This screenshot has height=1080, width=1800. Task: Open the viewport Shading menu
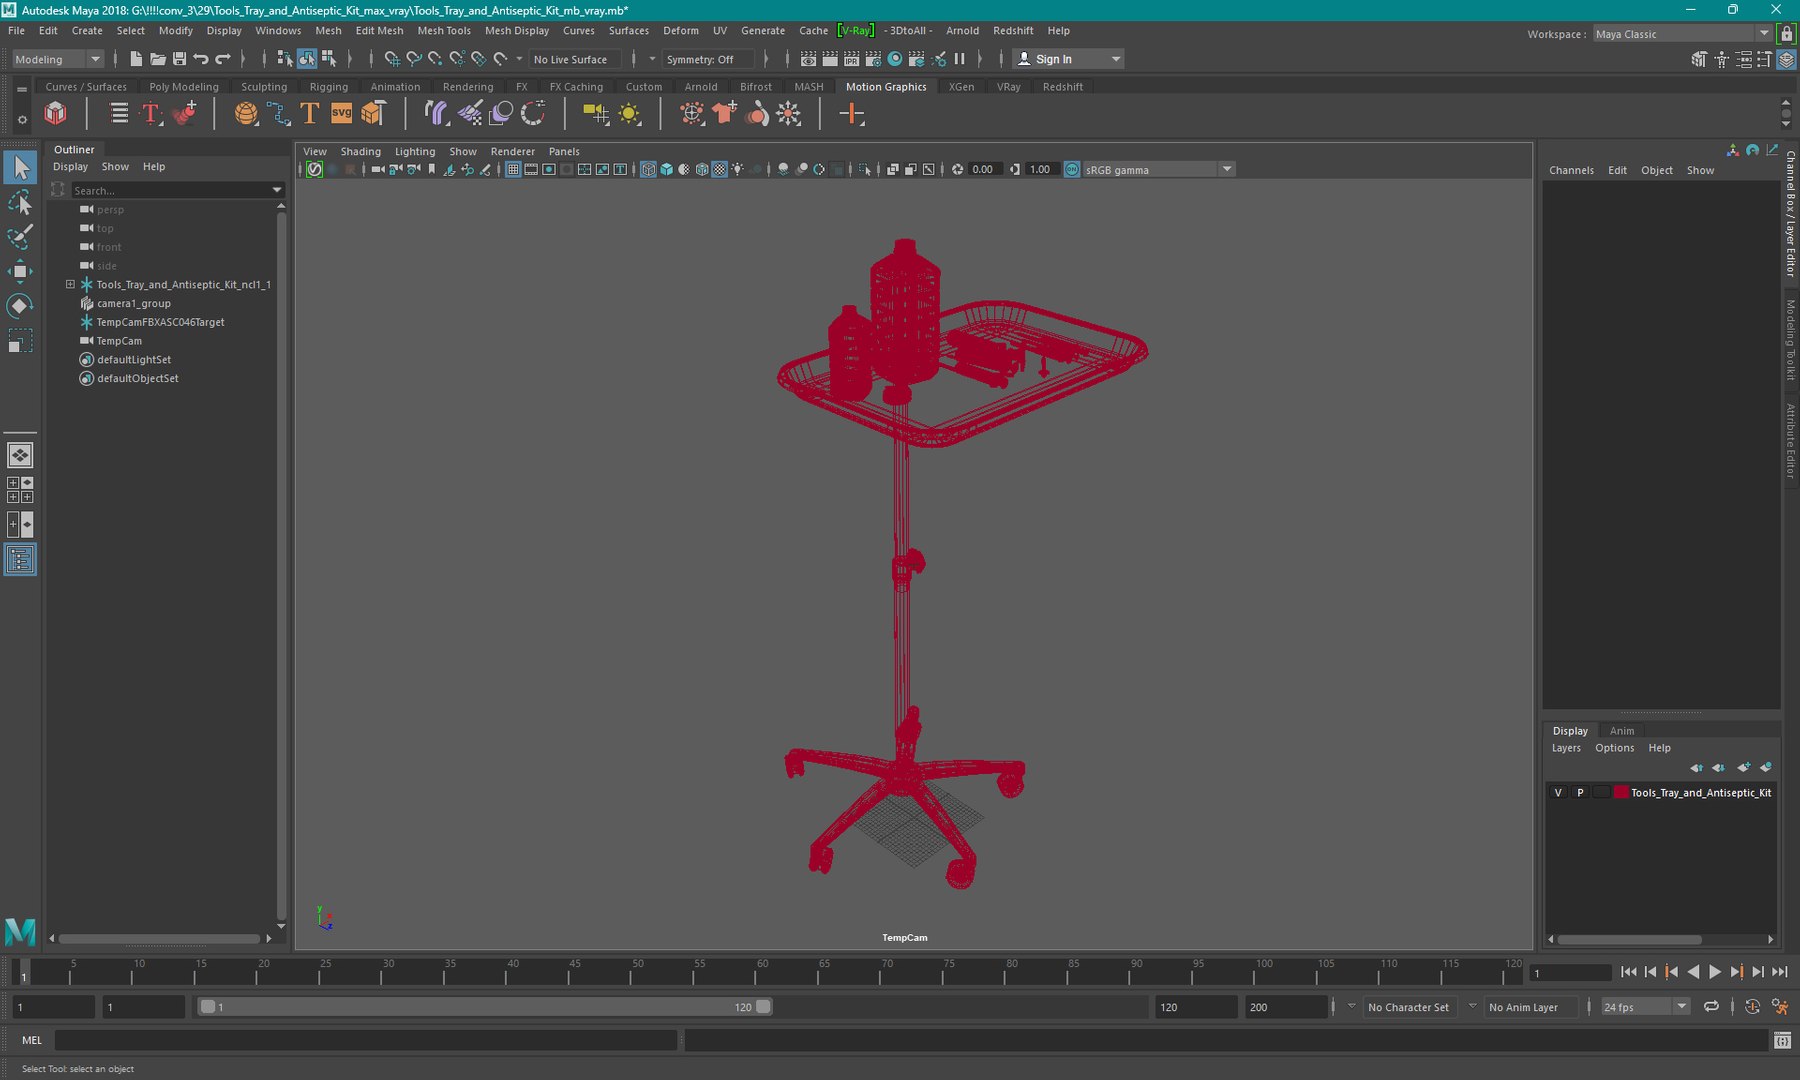(360, 152)
